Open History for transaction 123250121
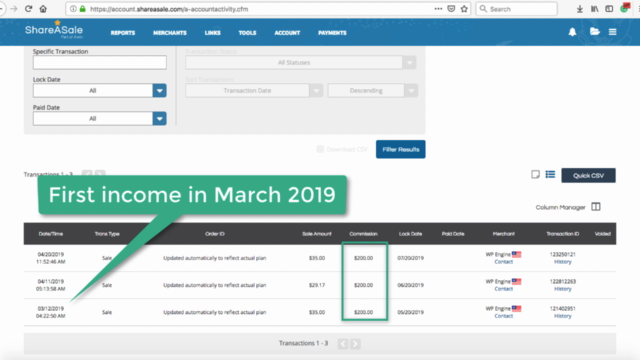The height and width of the screenshot is (360, 640). coord(562,262)
